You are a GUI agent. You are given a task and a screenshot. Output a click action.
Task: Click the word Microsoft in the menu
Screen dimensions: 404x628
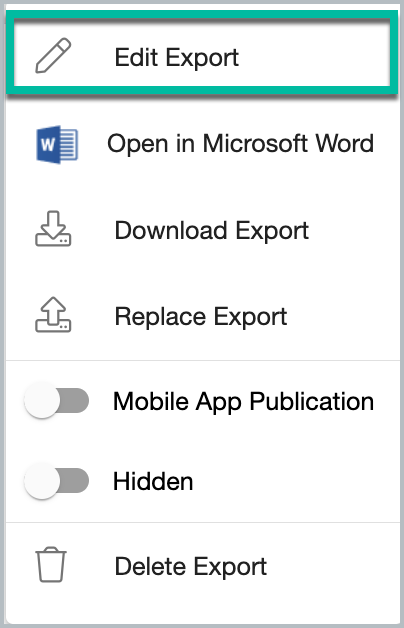coord(255,143)
